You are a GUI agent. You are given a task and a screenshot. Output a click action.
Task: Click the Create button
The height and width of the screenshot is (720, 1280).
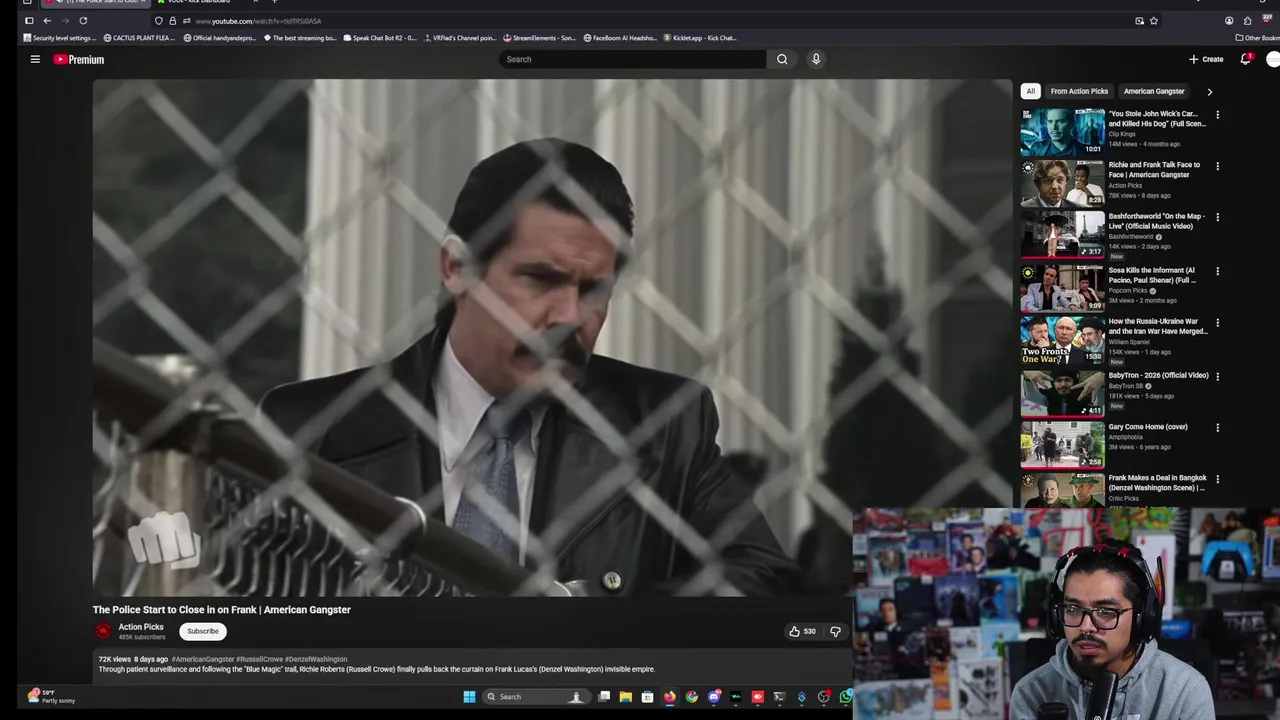(x=1206, y=59)
